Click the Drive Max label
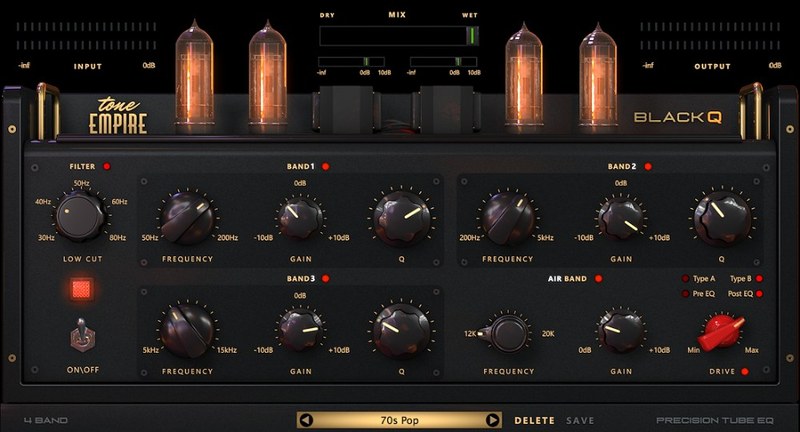This screenshot has width=800, height=432. click(x=752, y=350)
